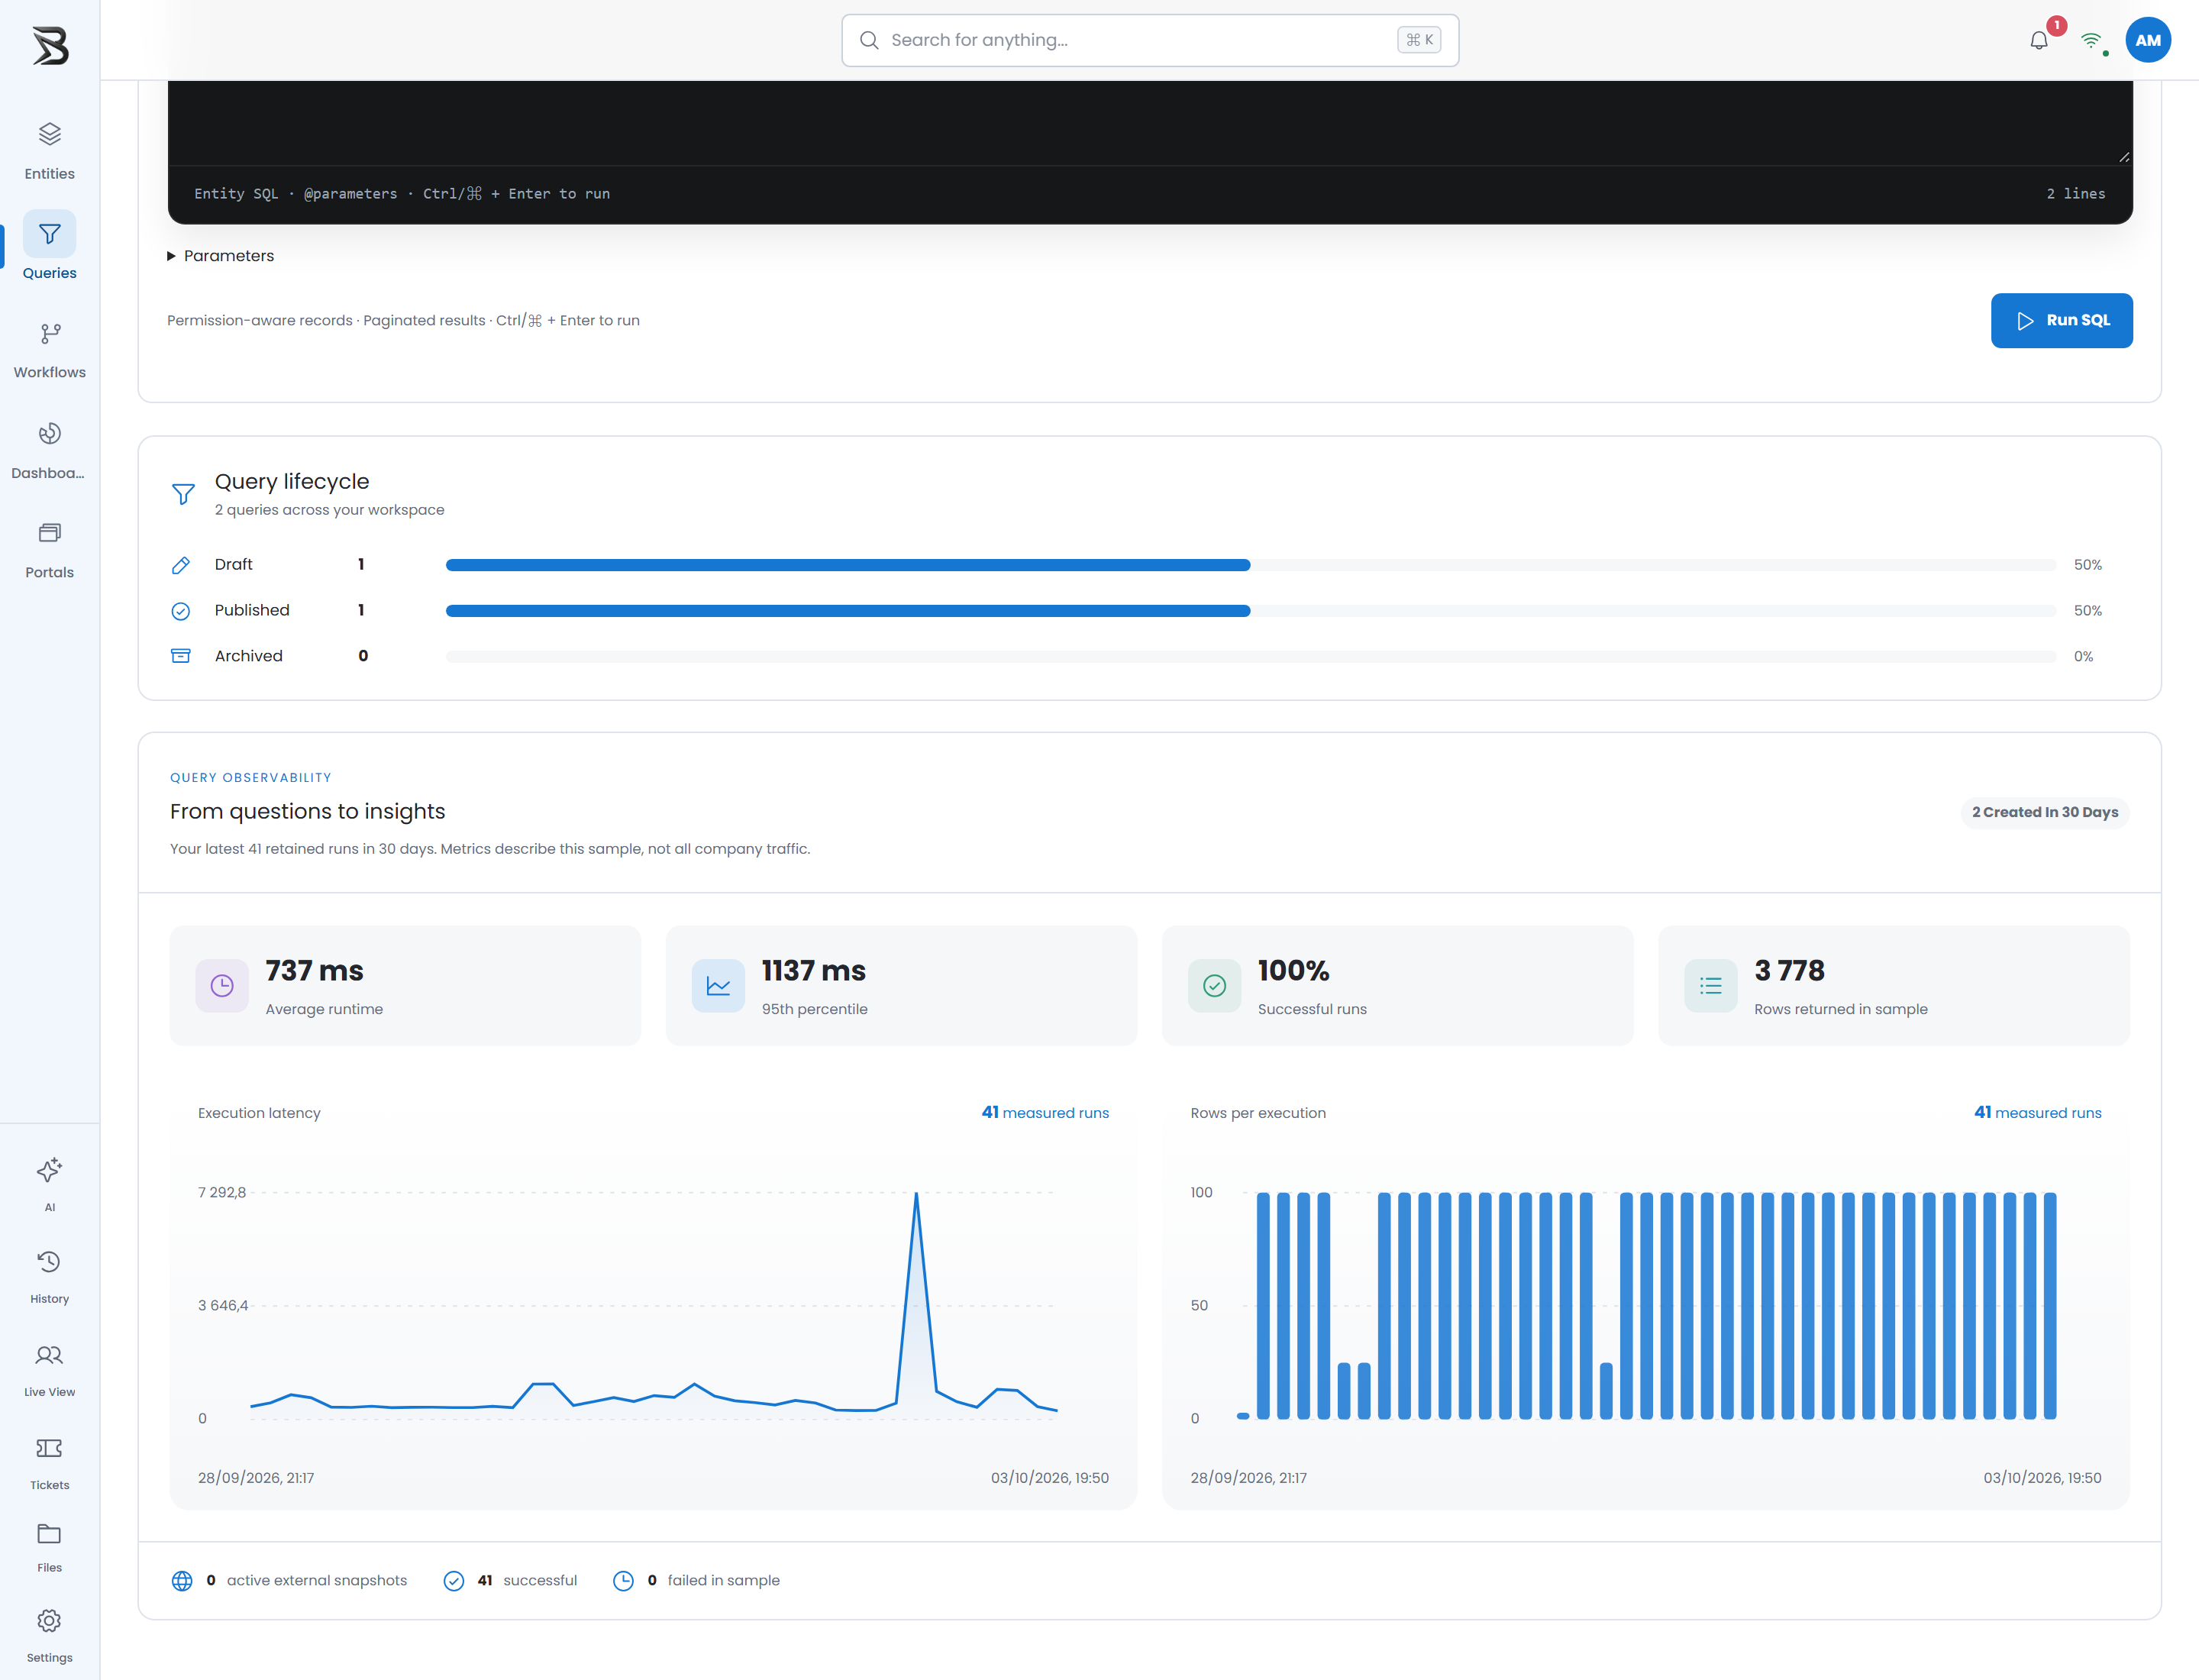Click 41 measured runs on Execution latency
2199x1680 pixels.
pyautogui.click(x=1045, y=1113)
